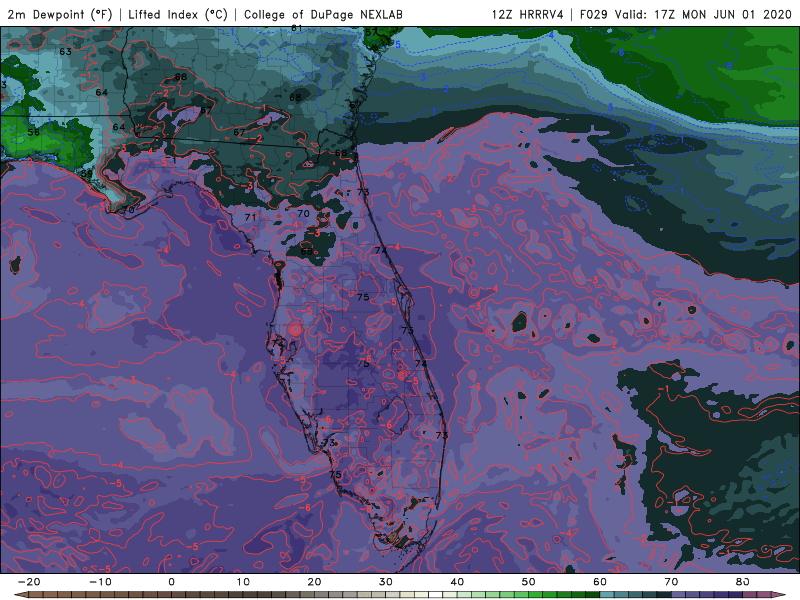This screenshot has height=600, width=800.
Task: Click the '80' label on the color scale
Action: [743, 582]
